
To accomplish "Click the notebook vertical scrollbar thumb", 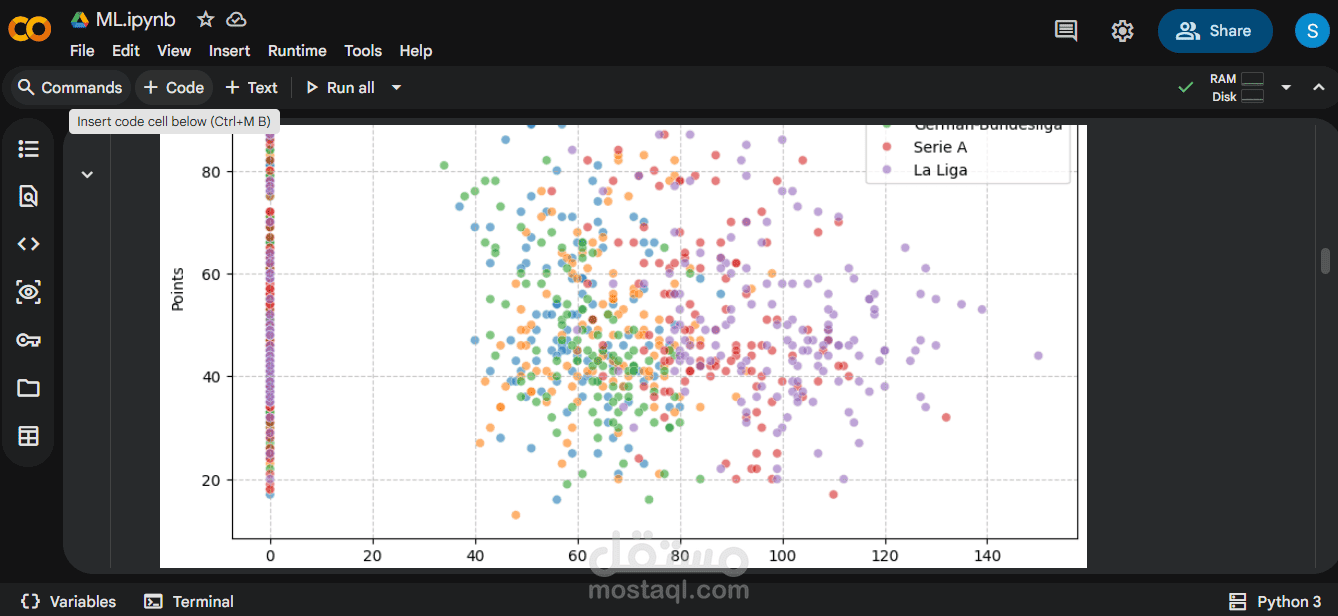I will (1326, 261).
